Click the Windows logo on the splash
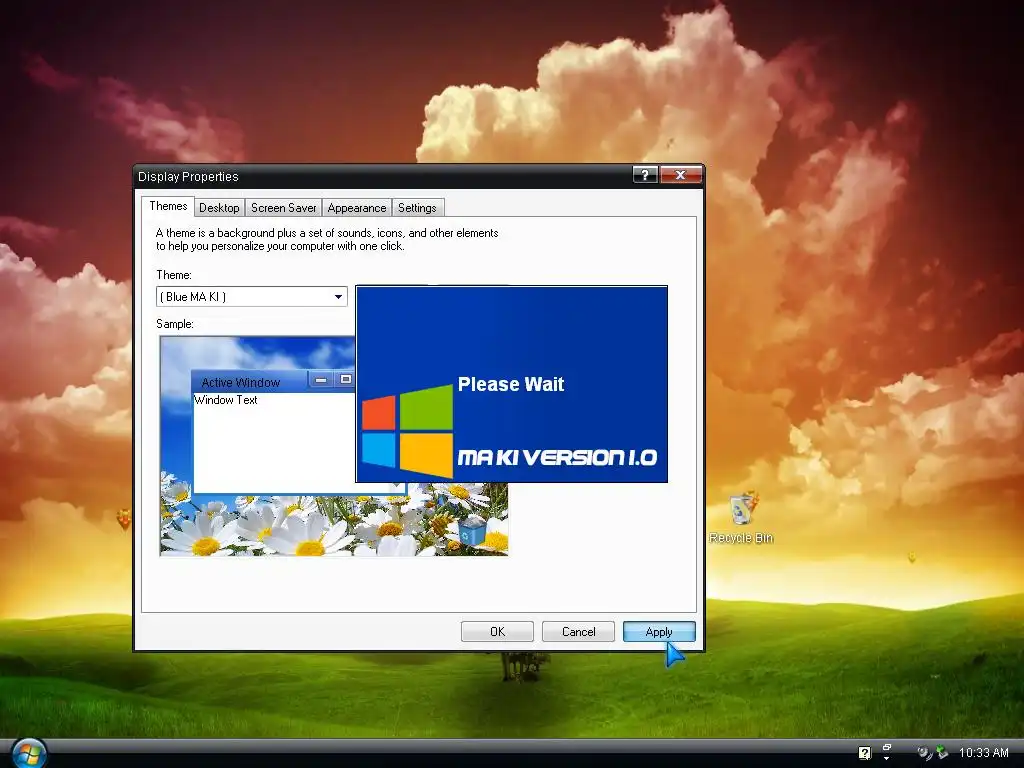The width and height of the screenshot is (1024, 768). point(408,431)
